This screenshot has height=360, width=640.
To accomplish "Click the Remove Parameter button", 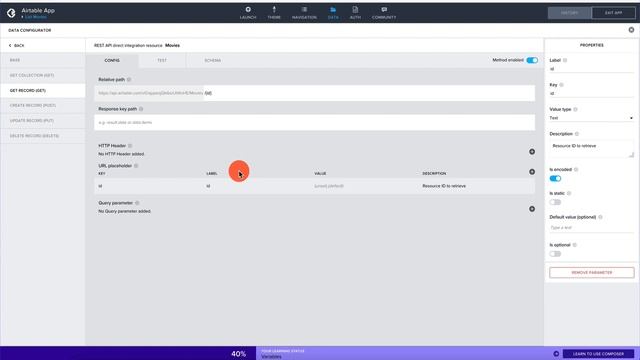I will (x=591, y=272).
